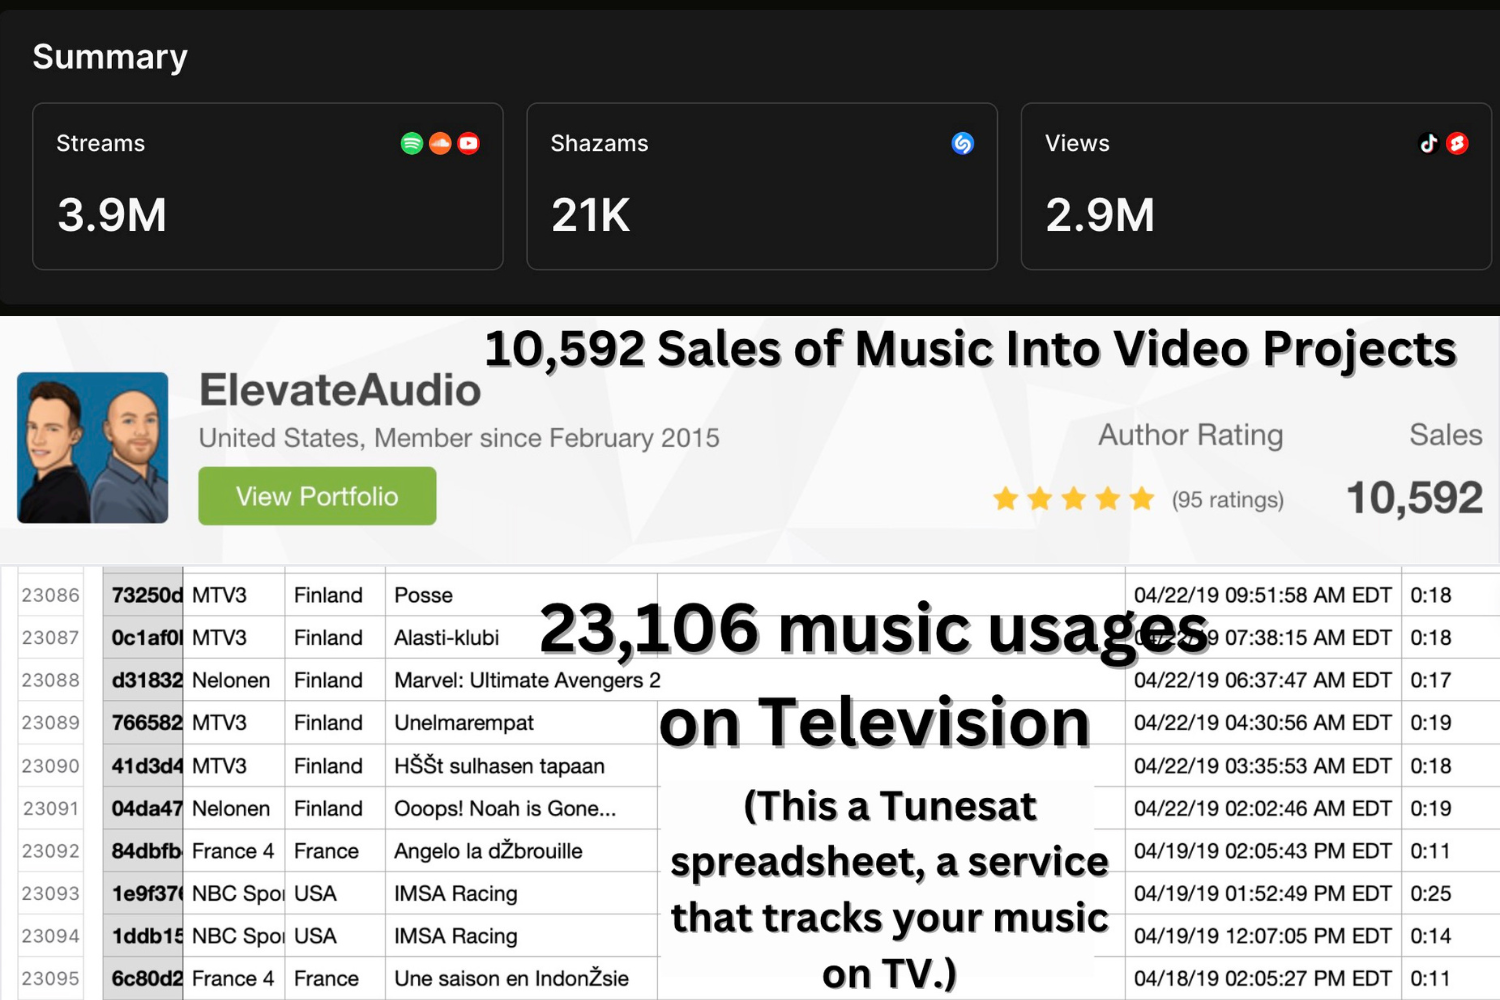Select the 73250d ID cell
Image resolution: width=1500 pixels, height=1000 pixels.
pyautogui.click(x=144, y=595)
